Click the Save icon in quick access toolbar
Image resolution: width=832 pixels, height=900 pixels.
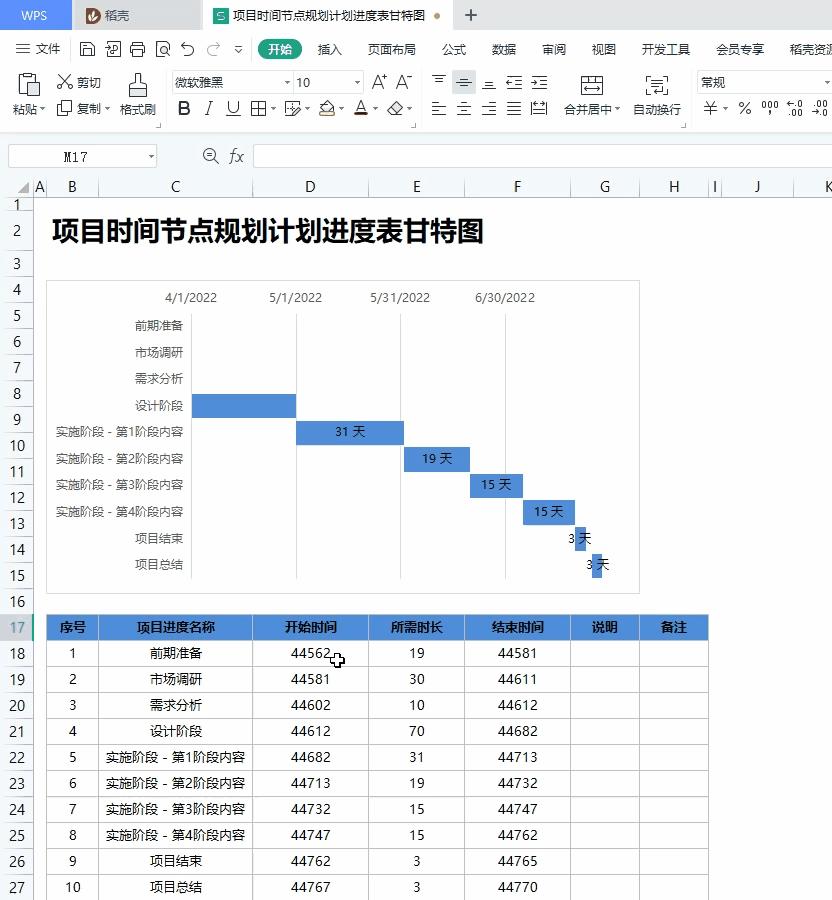[x=88, y=48]
